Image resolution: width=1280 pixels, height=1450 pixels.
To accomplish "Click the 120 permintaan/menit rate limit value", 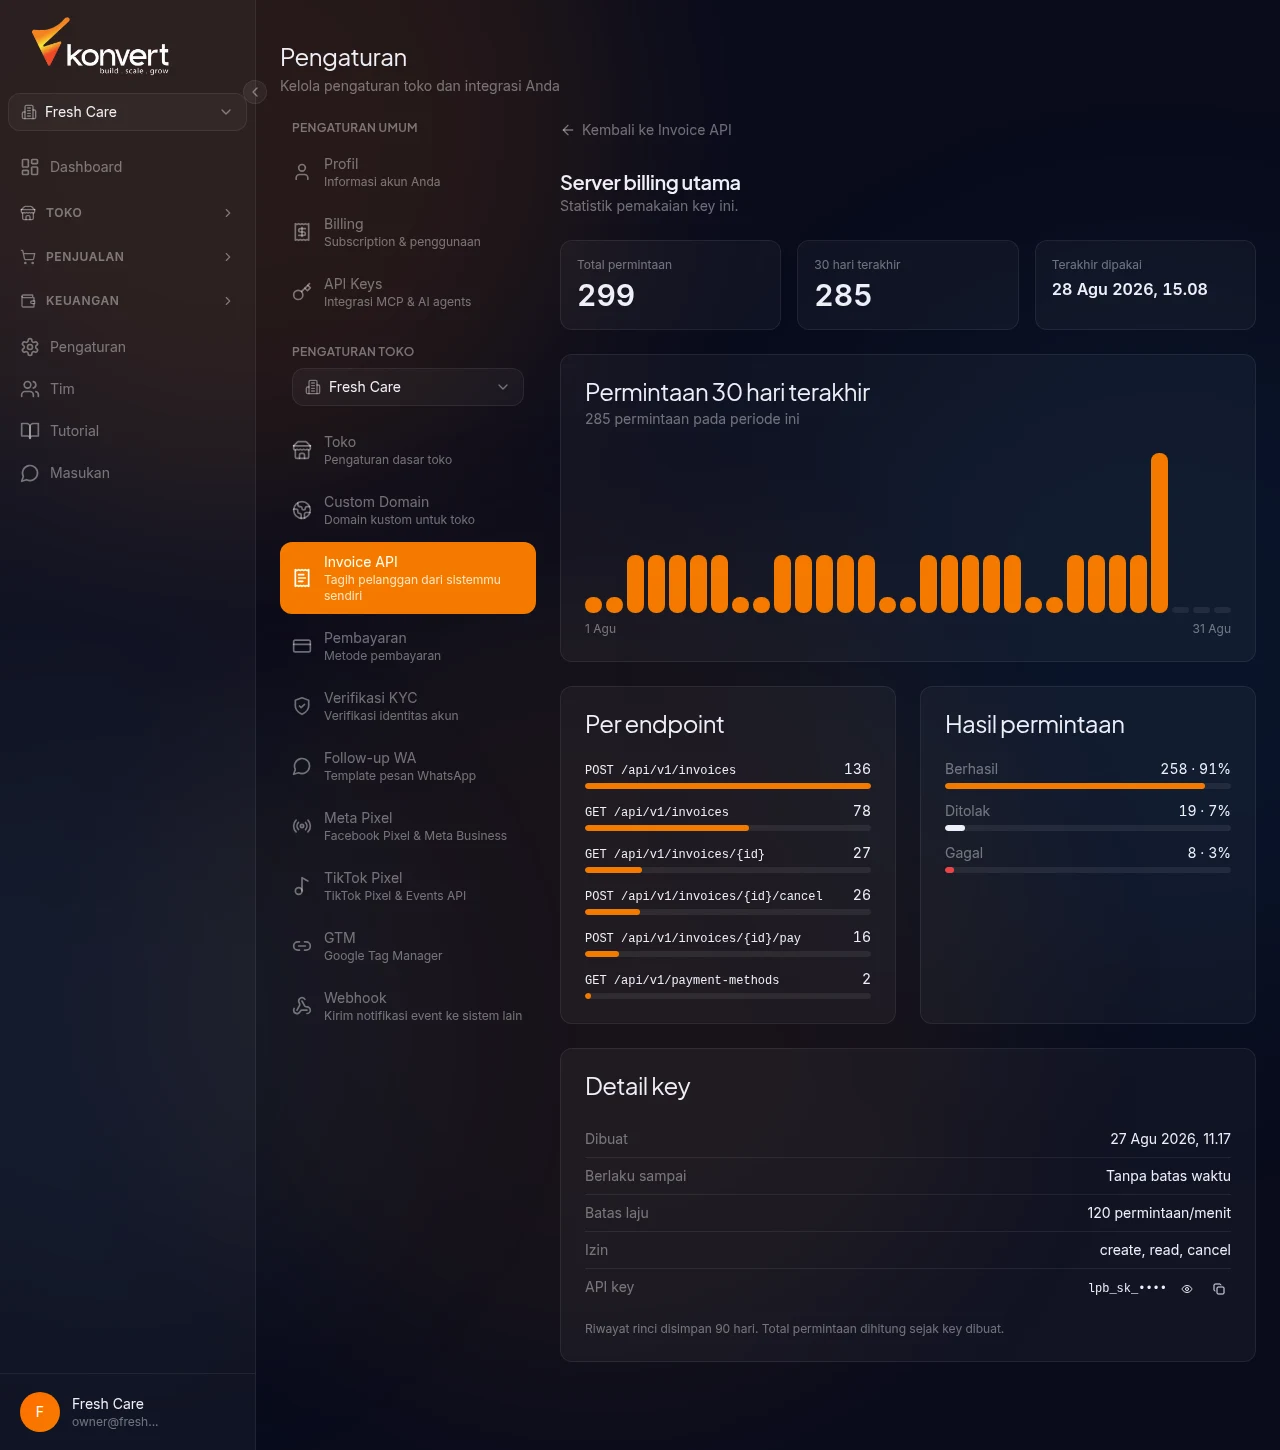I will click(x=1159, y=1213).
